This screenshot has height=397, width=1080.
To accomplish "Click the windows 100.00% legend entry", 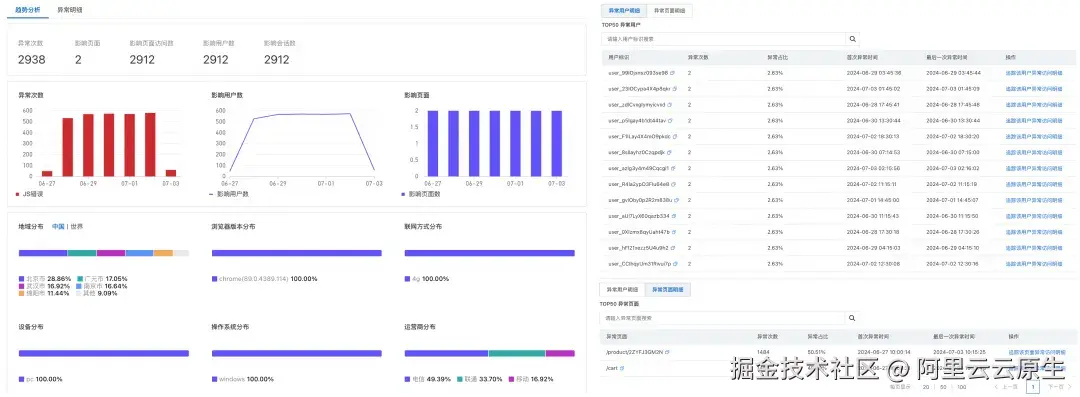I will (242, 379).
